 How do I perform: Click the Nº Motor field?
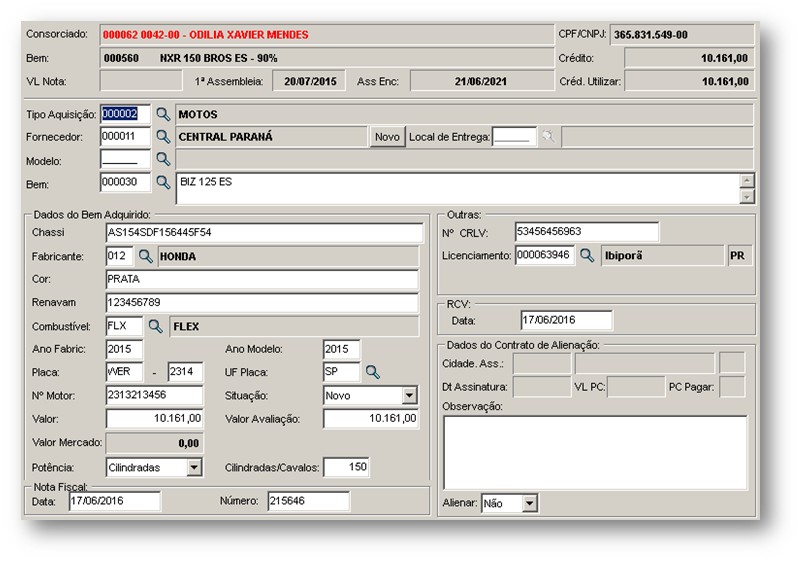click(x=154, y=395)
